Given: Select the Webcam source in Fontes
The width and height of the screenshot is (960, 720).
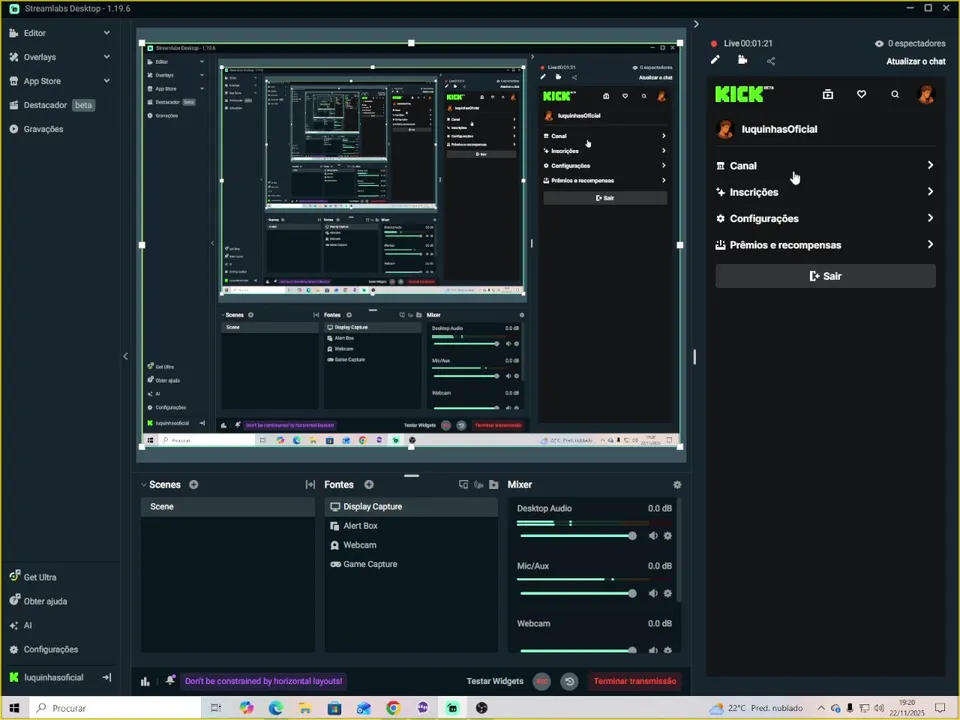Looking at the screenshot, I should pyautogui.click(x=411, y=545).
